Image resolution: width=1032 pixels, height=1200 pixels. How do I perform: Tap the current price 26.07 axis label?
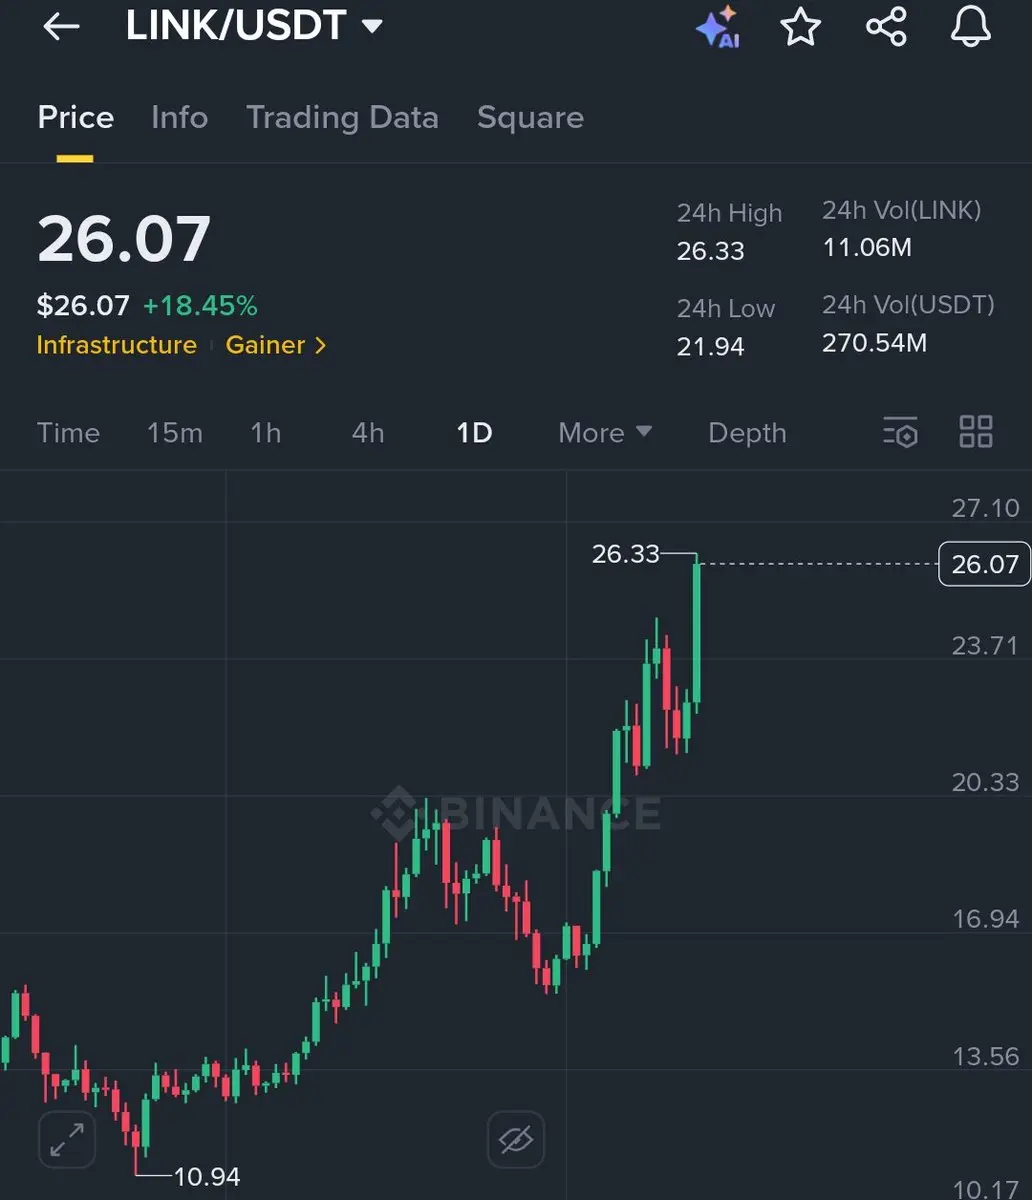(x=985, y=564)
